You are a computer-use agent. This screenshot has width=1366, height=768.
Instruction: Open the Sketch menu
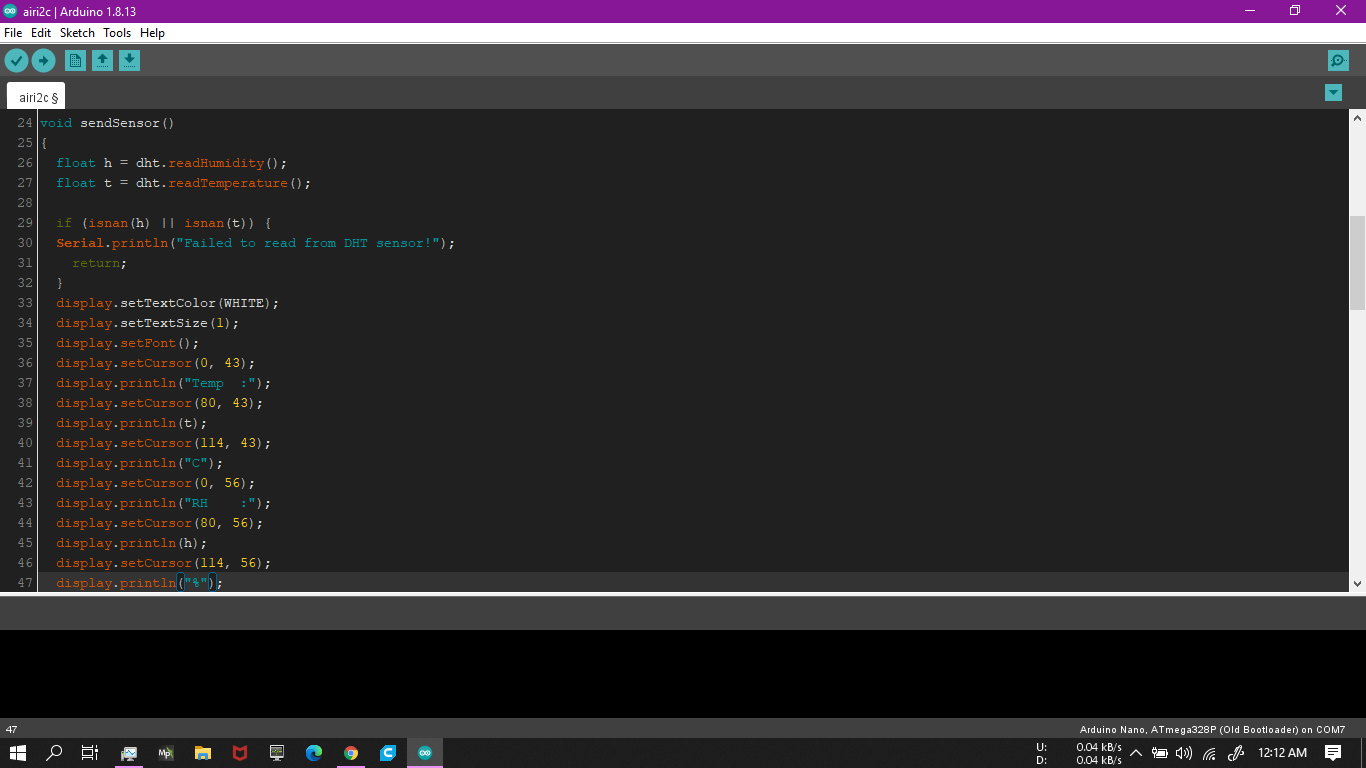coord(77,33)
